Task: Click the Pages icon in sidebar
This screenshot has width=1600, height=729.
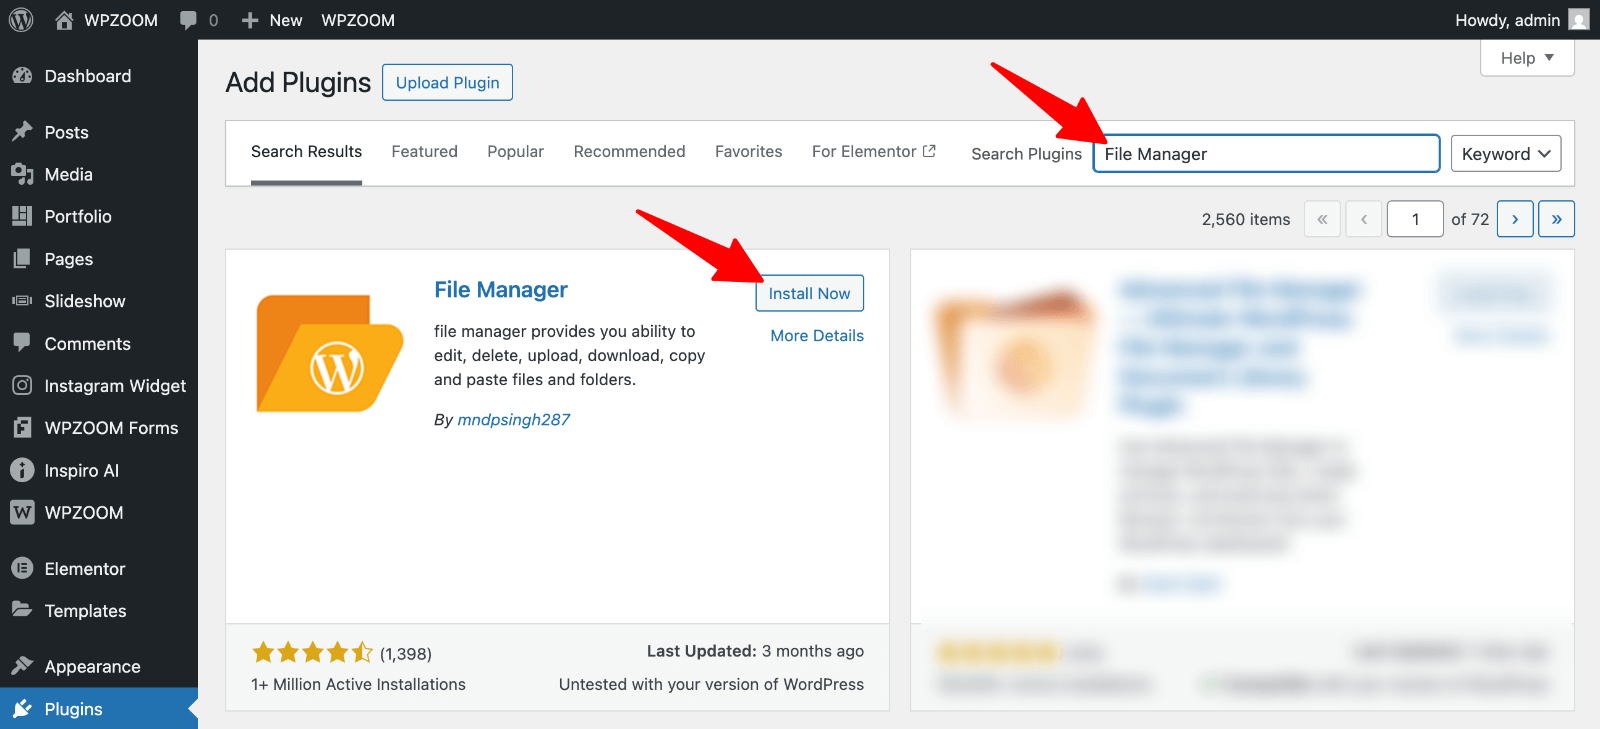Action: click(22, 259)
